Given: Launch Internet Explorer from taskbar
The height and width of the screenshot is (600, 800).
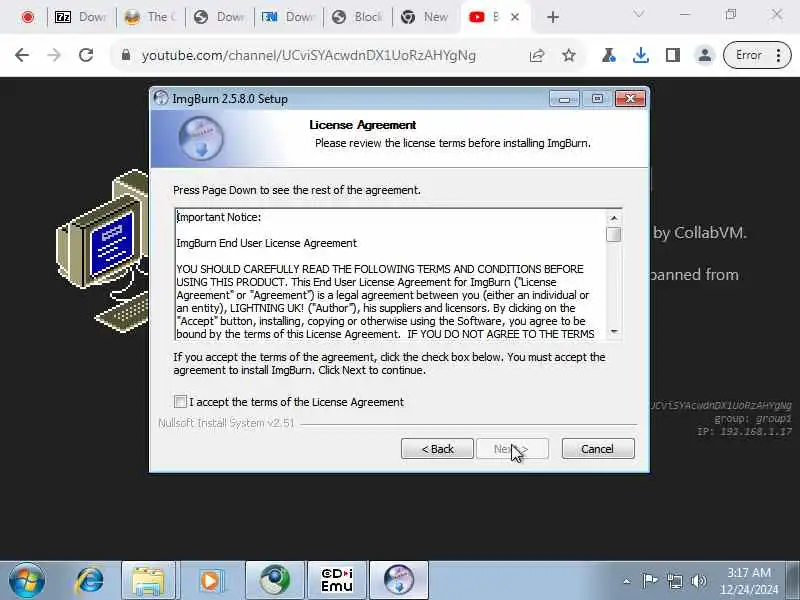Looking at the screenshot, I should tap(90, 581).
